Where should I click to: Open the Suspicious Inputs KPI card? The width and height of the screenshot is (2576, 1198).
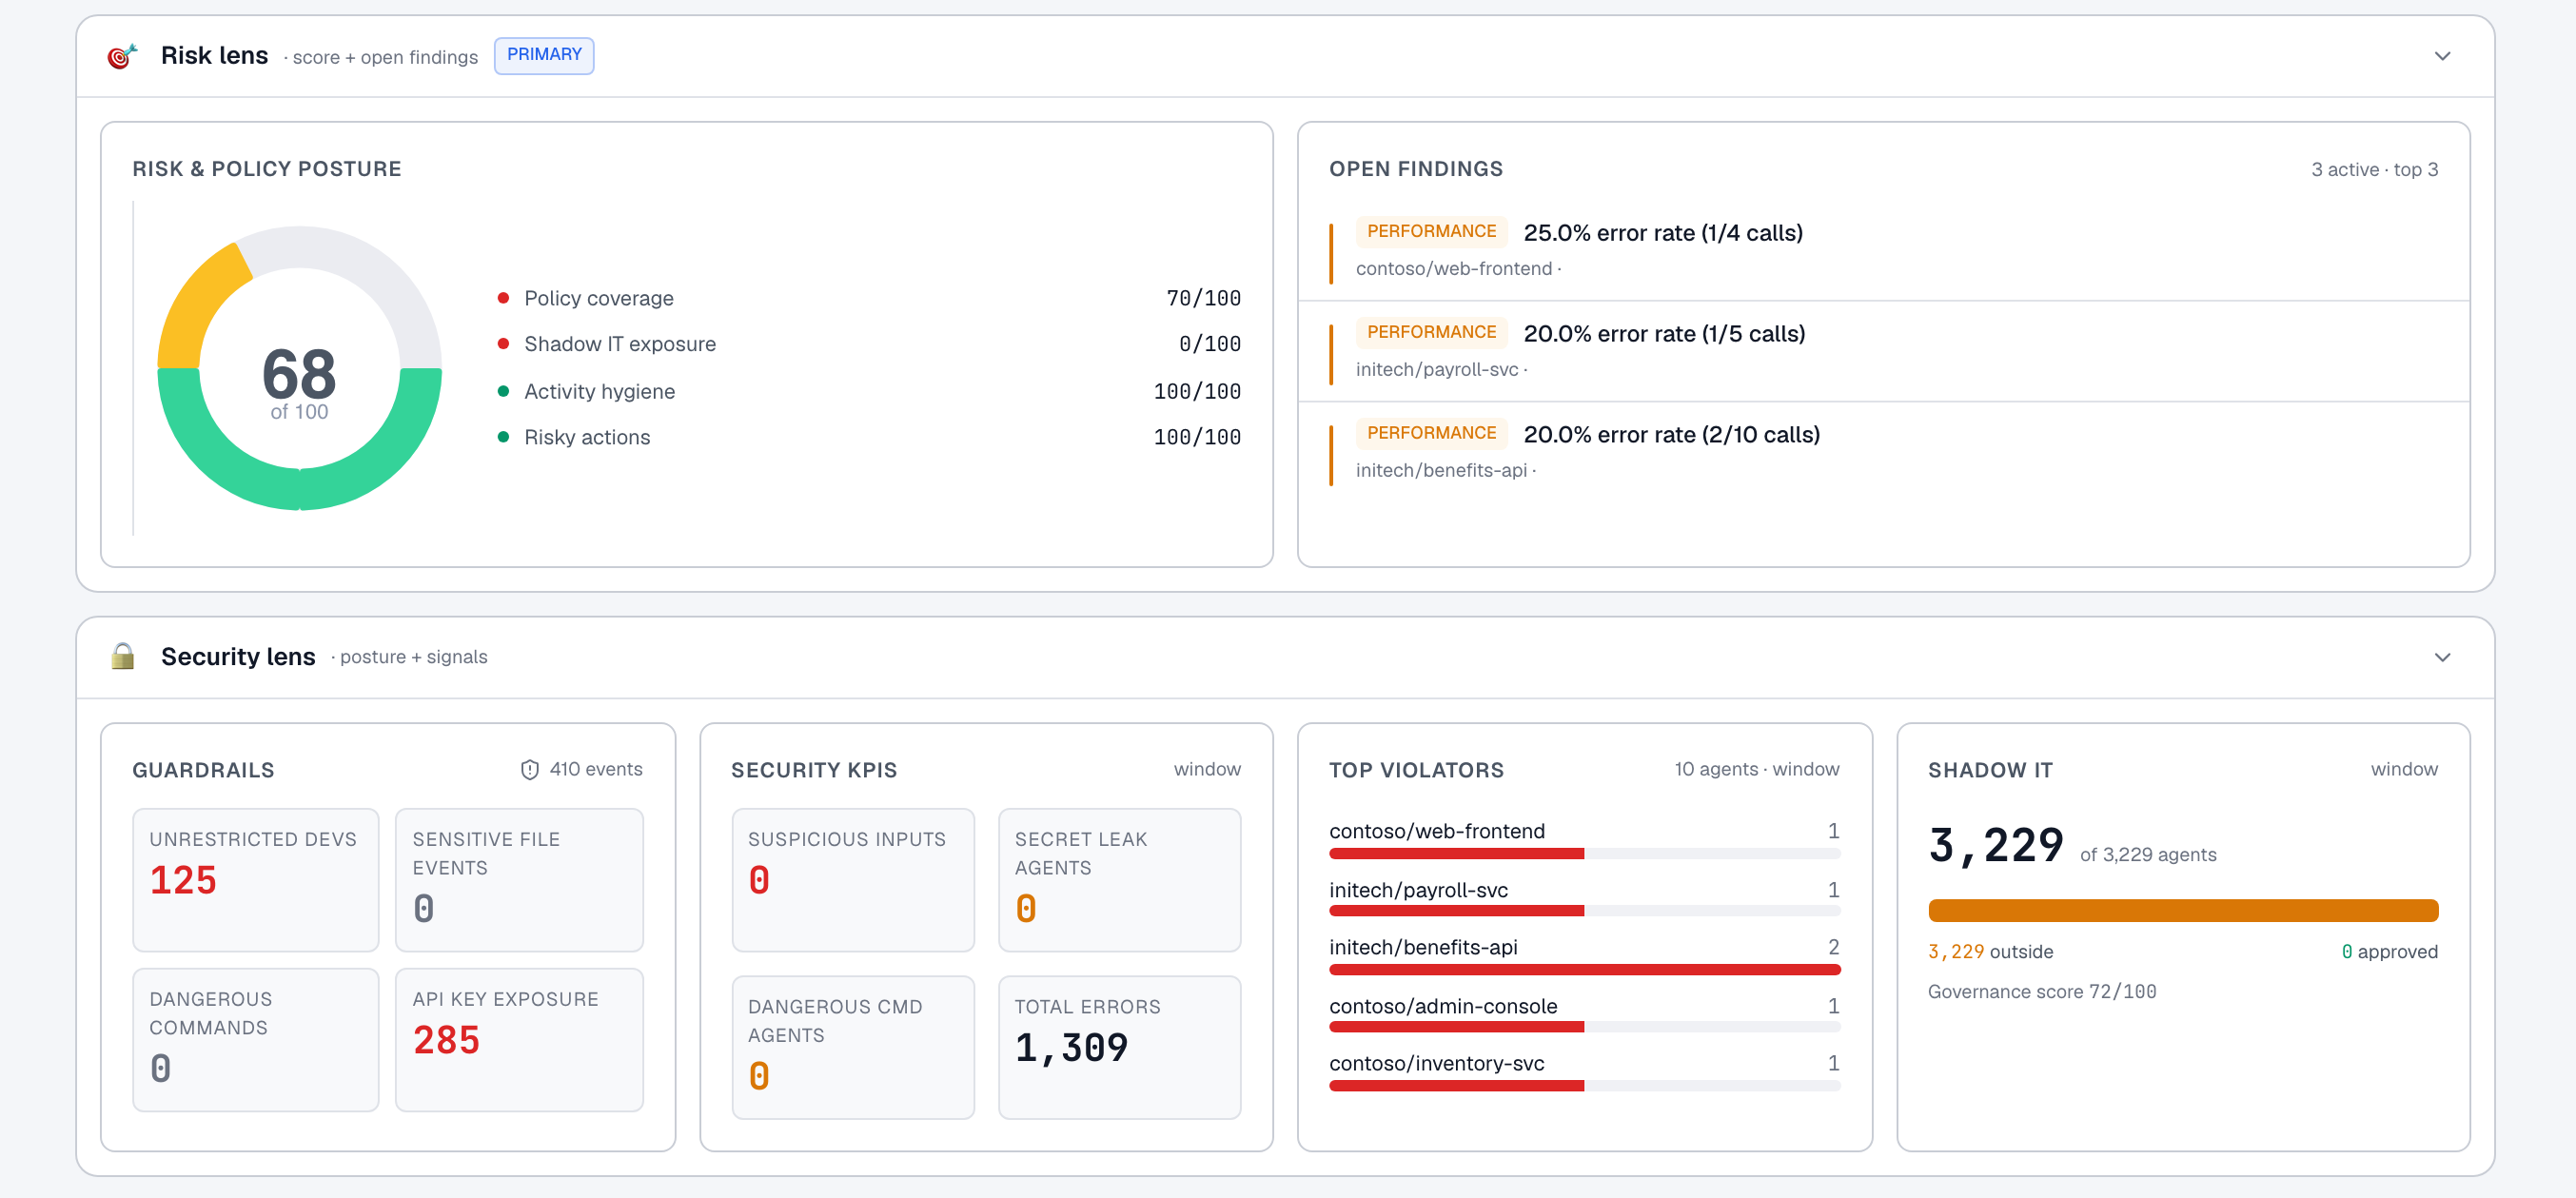853,880
